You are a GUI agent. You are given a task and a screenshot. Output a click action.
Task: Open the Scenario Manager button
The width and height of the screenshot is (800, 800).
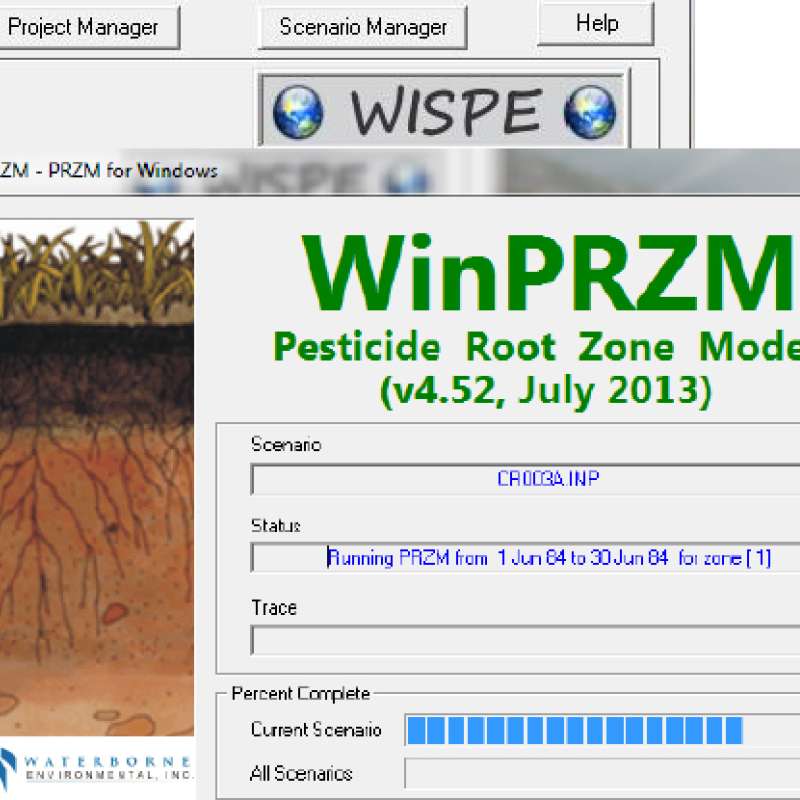pyautogui.click(x=363, y=27)
